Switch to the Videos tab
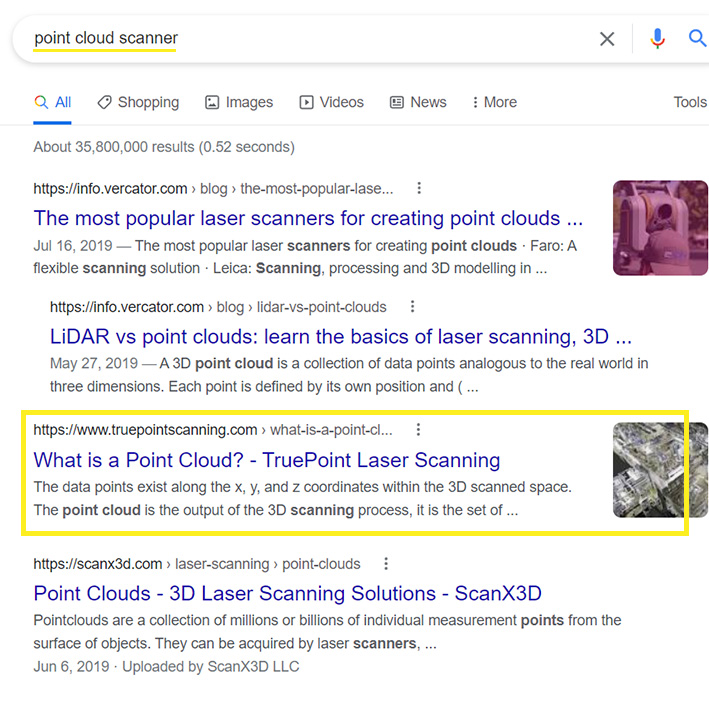 331,102
